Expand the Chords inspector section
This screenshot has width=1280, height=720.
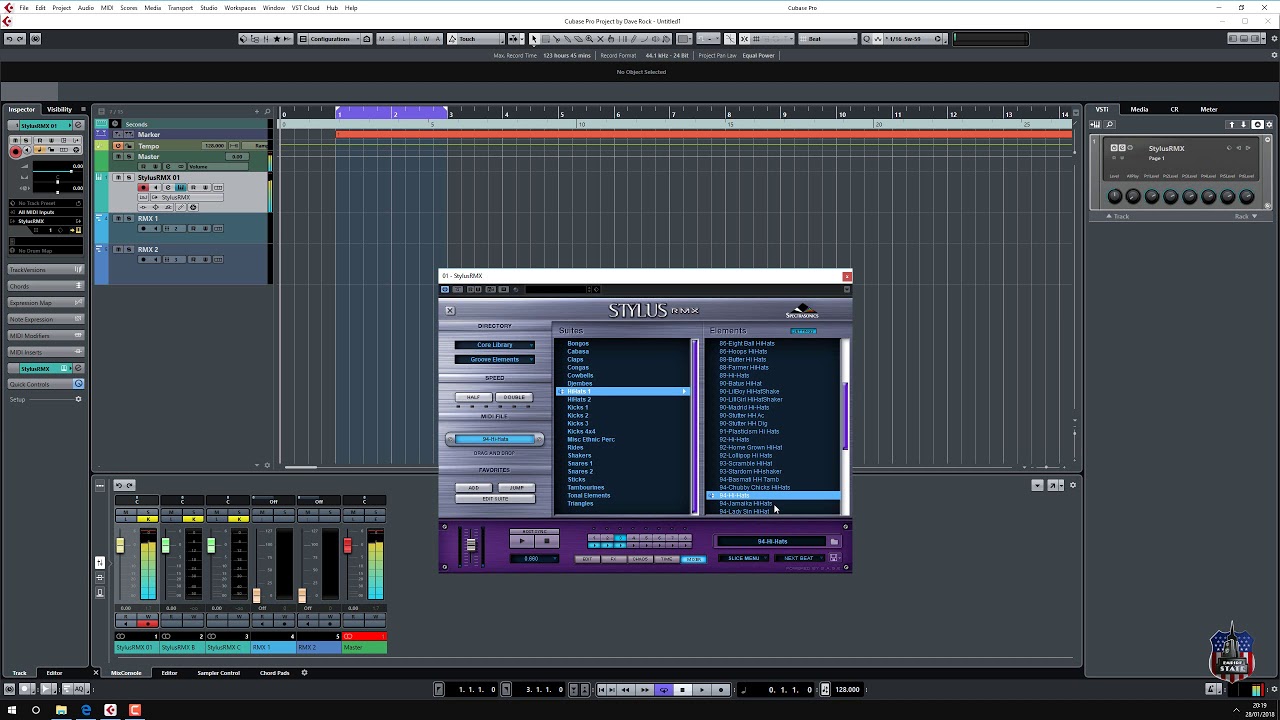pos(46,286)
